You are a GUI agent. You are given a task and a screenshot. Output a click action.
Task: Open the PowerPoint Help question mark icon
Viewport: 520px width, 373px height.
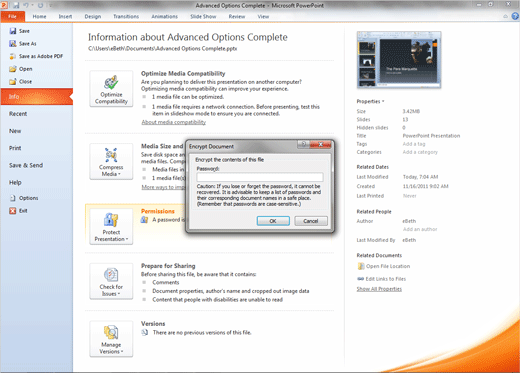coord(515,16)
